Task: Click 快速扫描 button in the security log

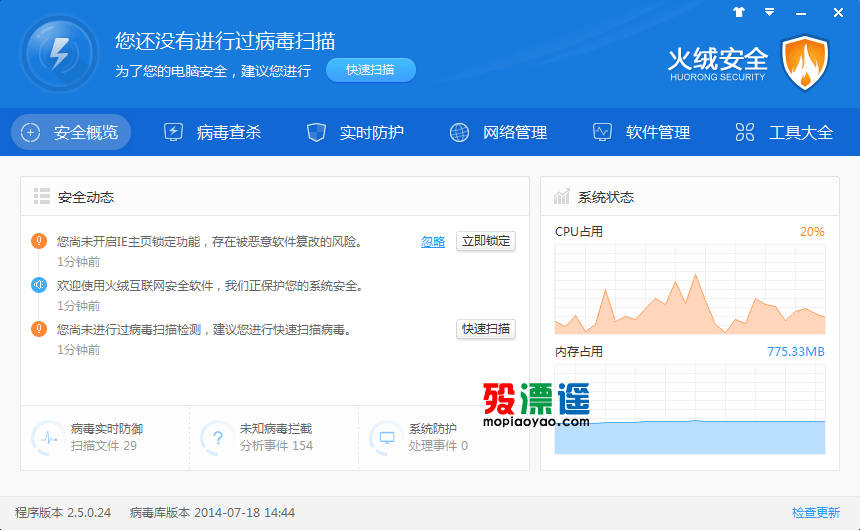Action: pos(485,329)
